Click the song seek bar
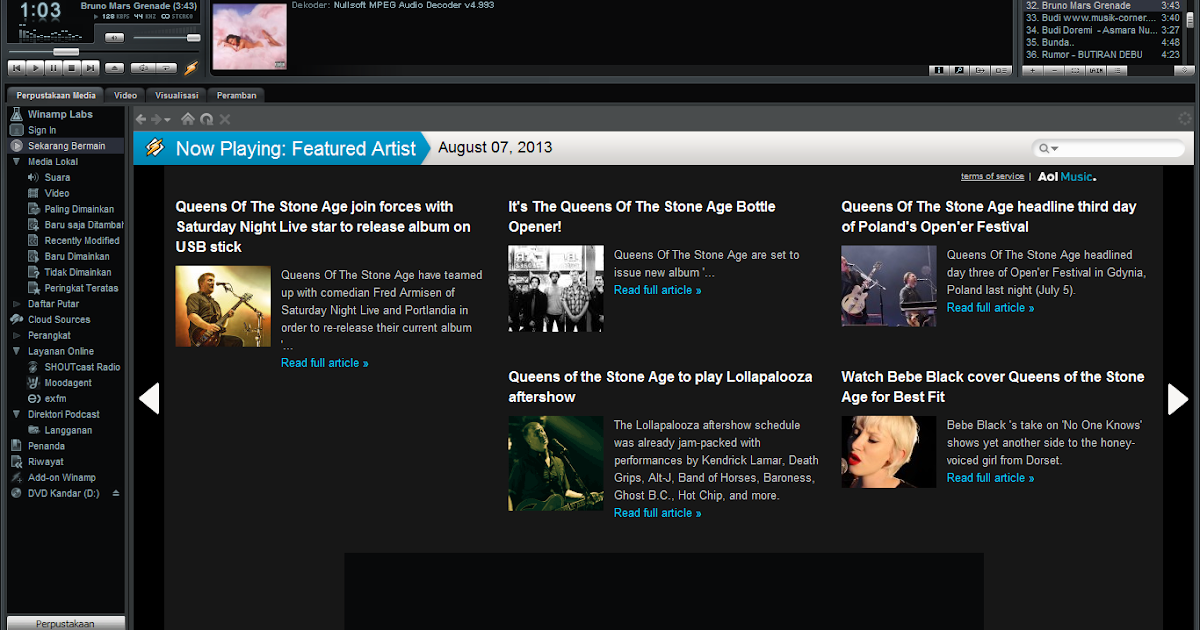This screenshot has height=630, width=1200. click(104, 52)
